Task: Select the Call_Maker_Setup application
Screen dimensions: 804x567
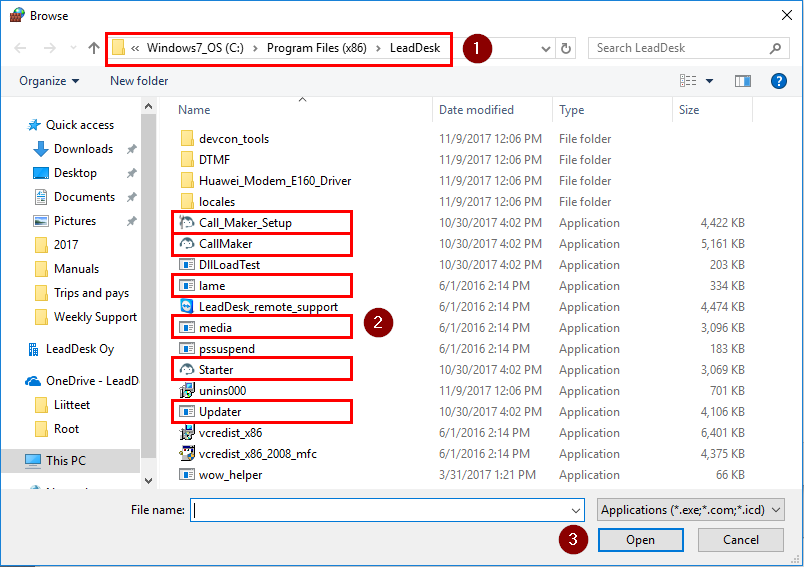Action: click(235, 223)
